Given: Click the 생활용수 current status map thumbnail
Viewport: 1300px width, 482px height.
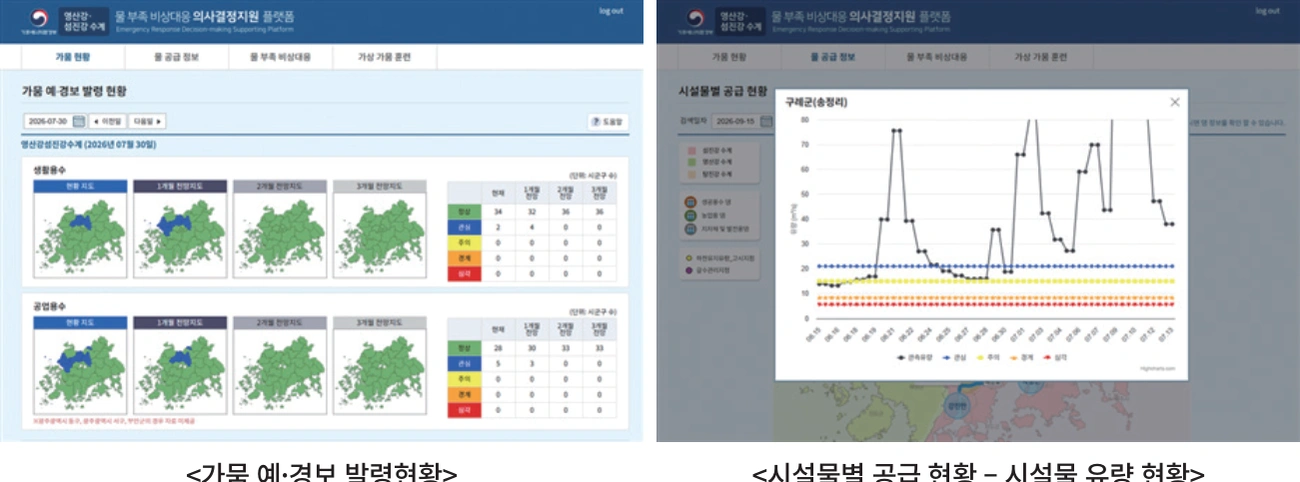Looking at the screenshot, I should pyautogui.click(x=79, y=235).
